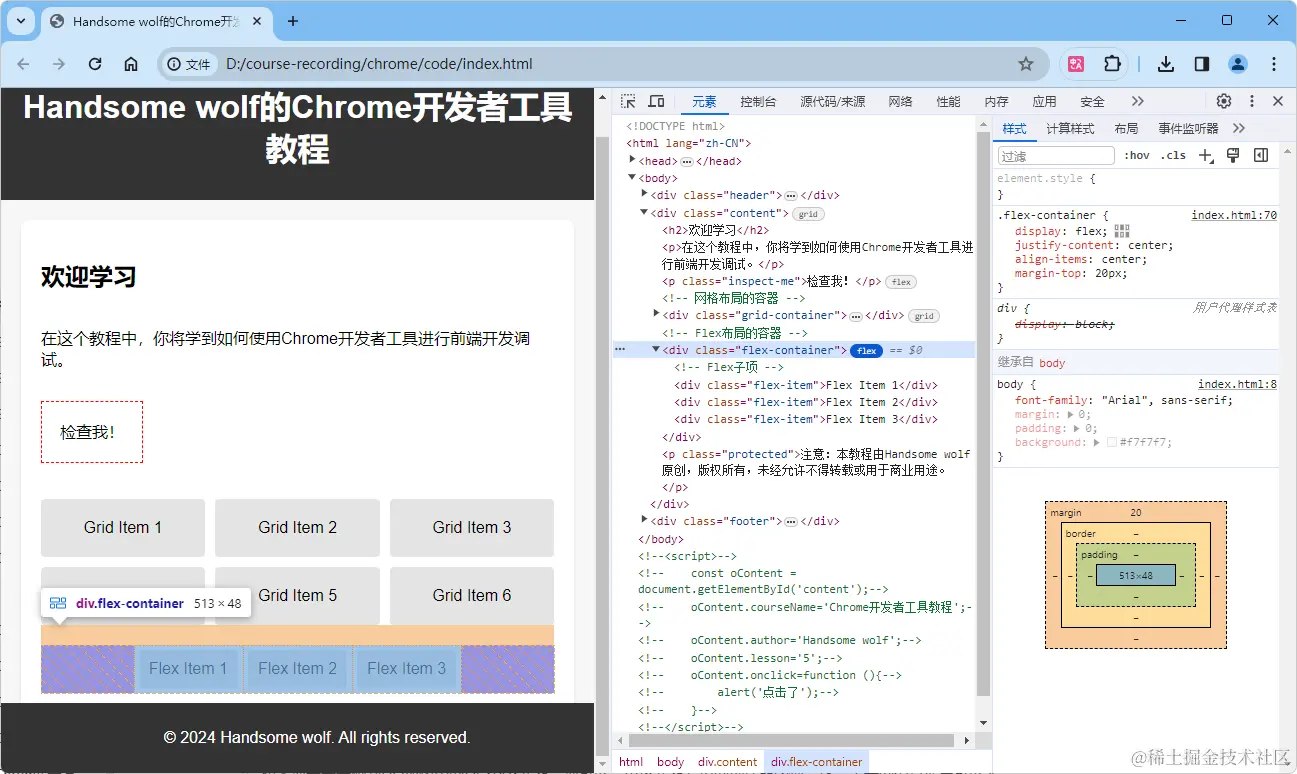Expand the grid-container div node
This screenshot has width=1297, height=774.
[656, 315]
